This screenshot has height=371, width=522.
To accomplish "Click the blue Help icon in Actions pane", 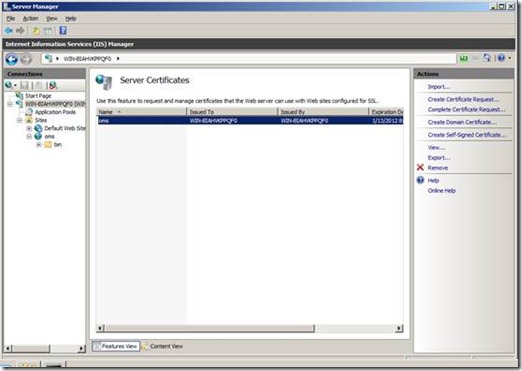I will tap(420, 180).
